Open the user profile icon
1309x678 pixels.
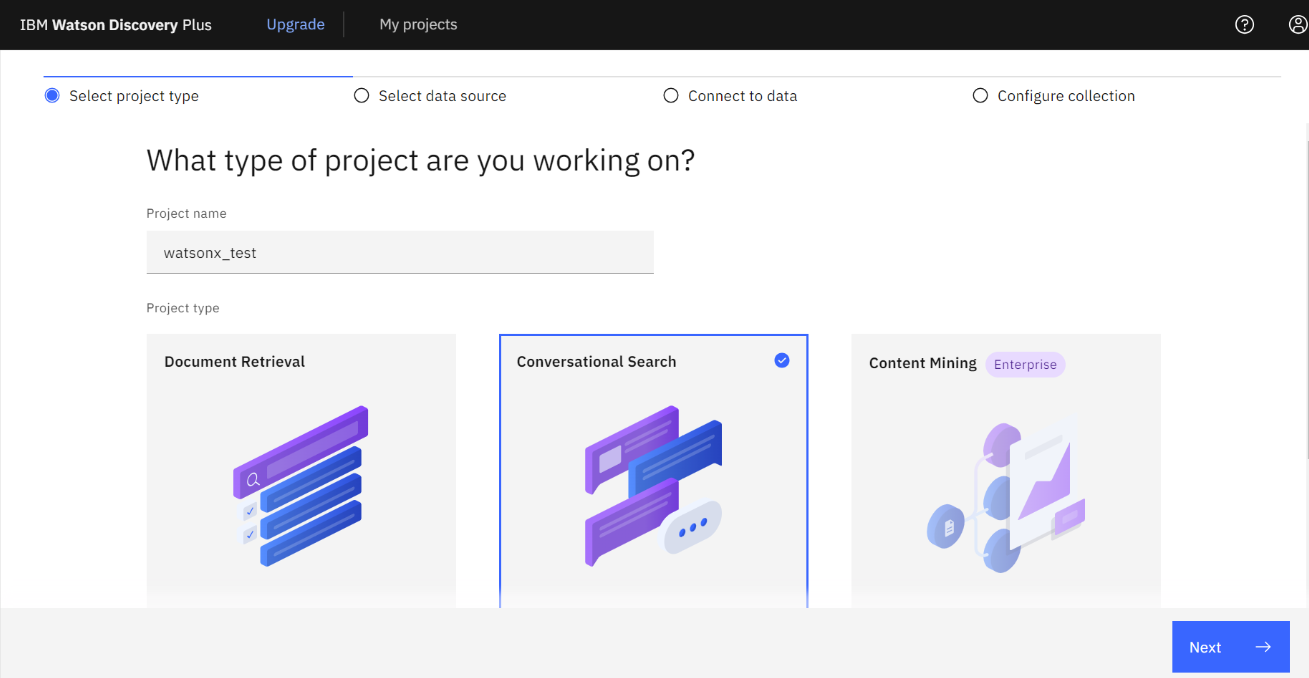tap(1298, 25)
